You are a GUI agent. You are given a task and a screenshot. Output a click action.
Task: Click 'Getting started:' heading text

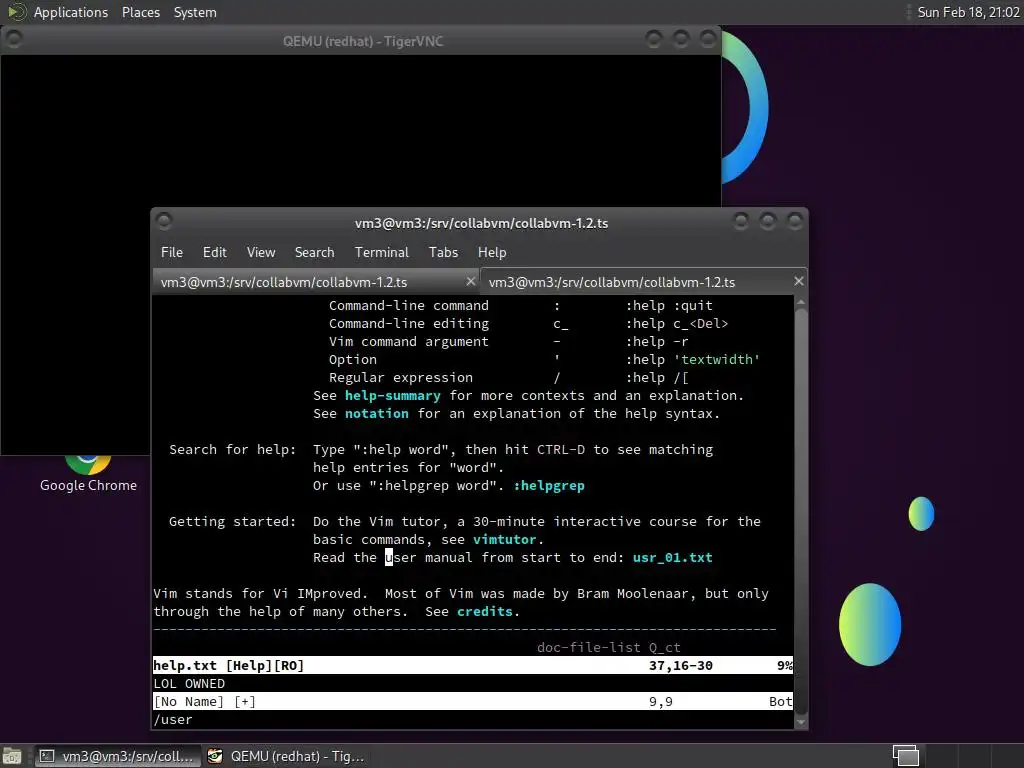point(232,521)
